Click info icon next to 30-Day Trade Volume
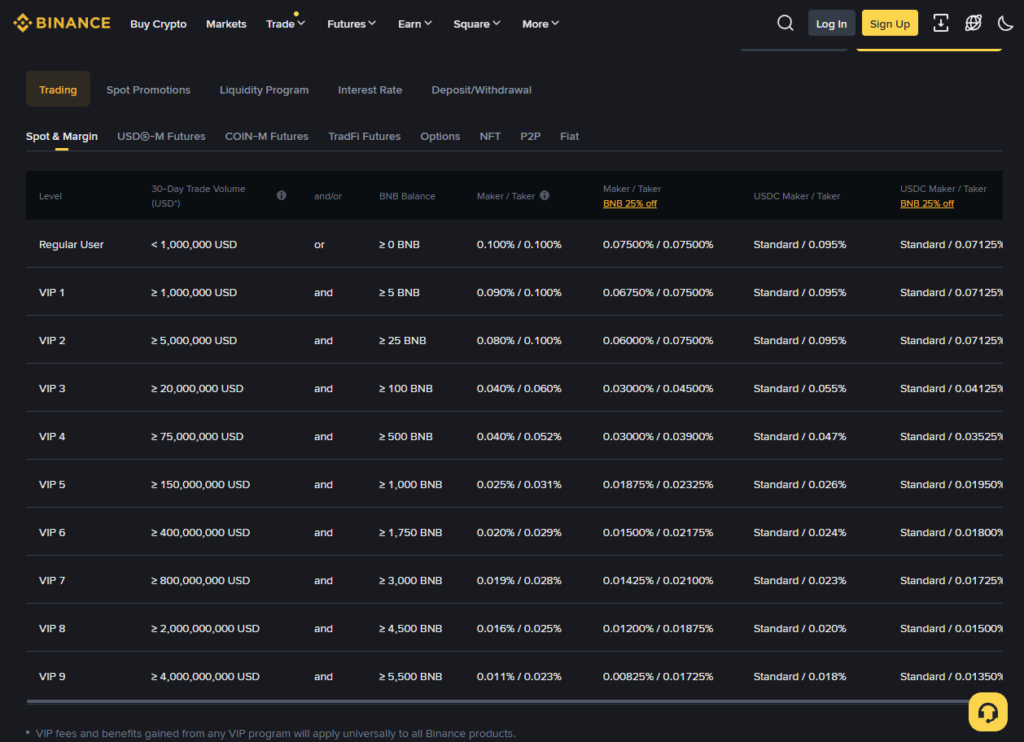Viewport: 1024px width, 742px height. coord(281,195)
